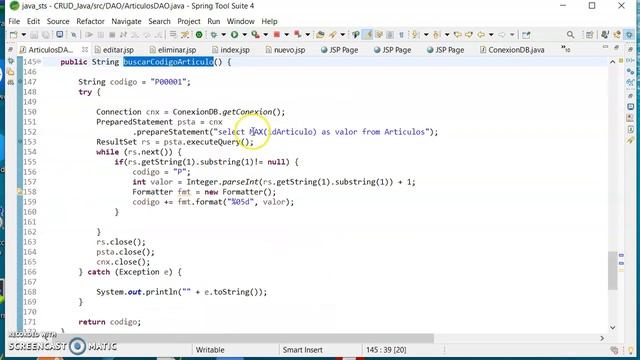The height and width of the screenshot is (360, 640).
Task: Click the red Stop application icon
Action: (276, 35)
